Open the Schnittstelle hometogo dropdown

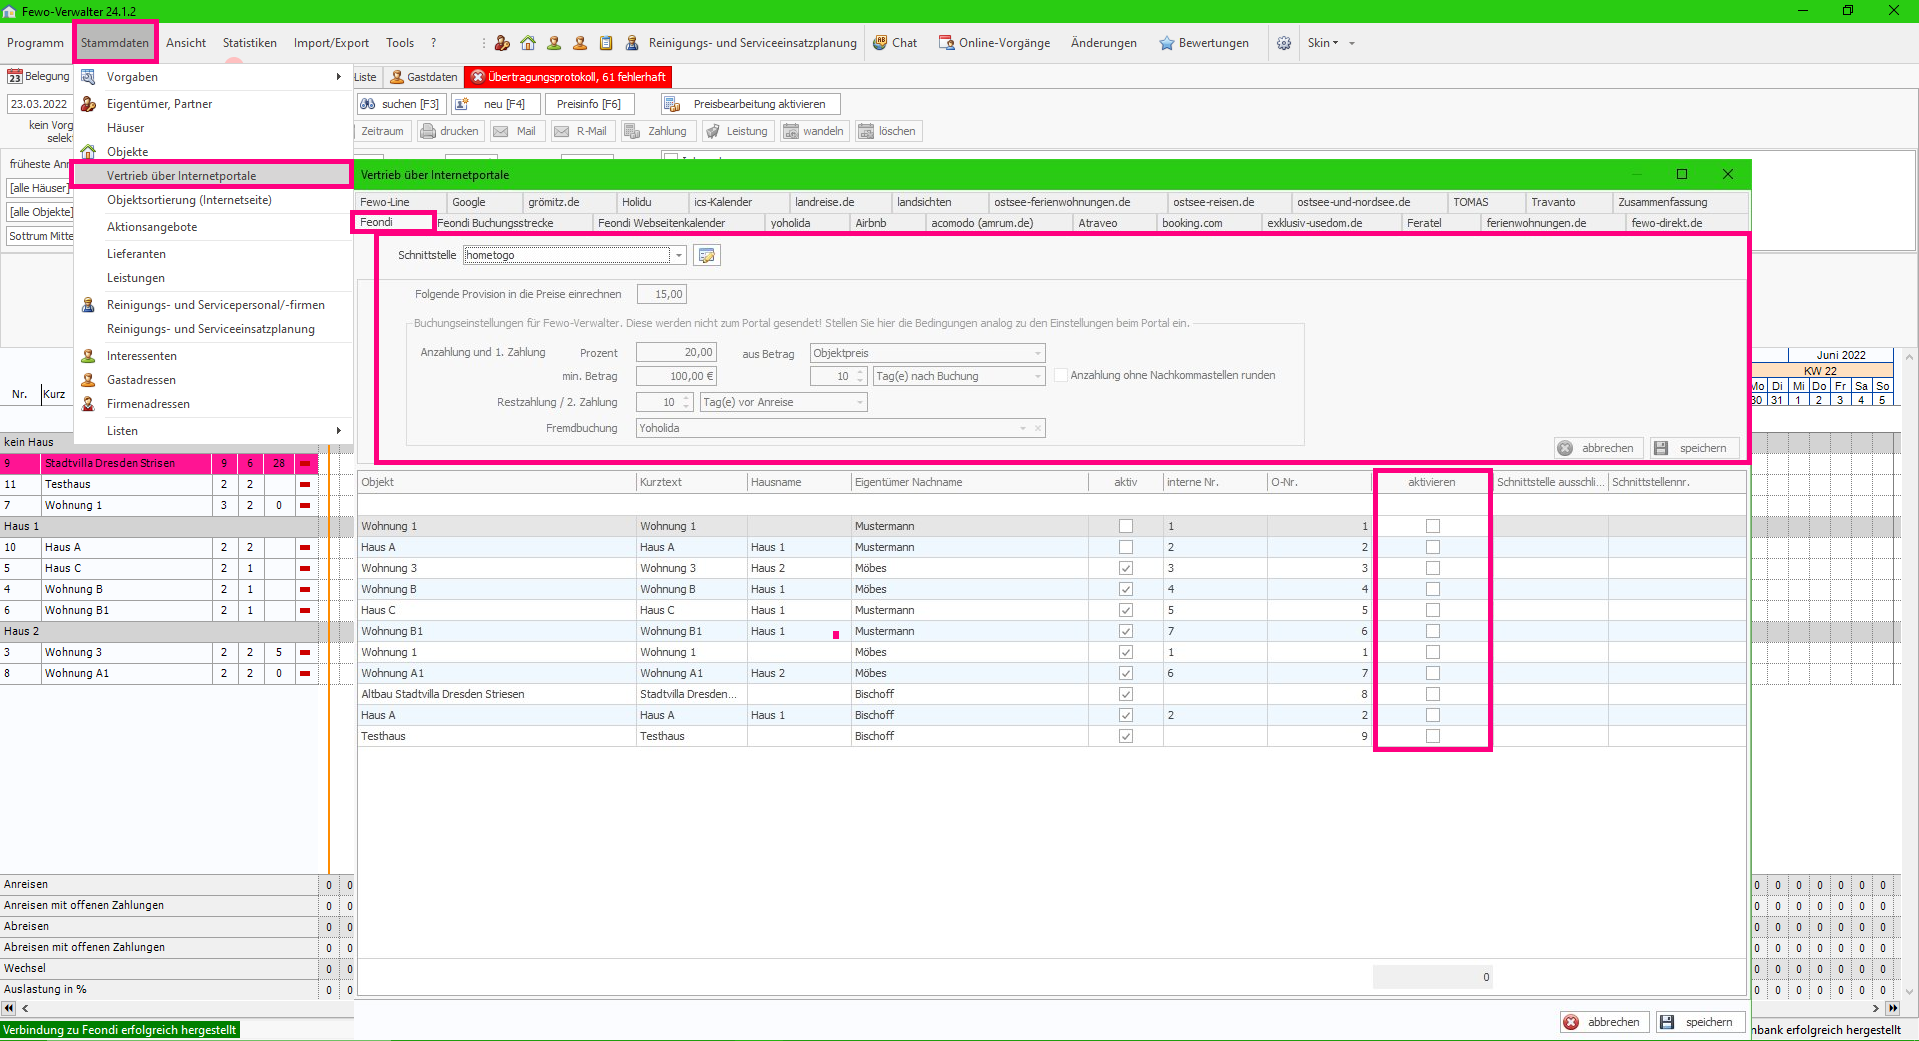click(x=679, y=255)
